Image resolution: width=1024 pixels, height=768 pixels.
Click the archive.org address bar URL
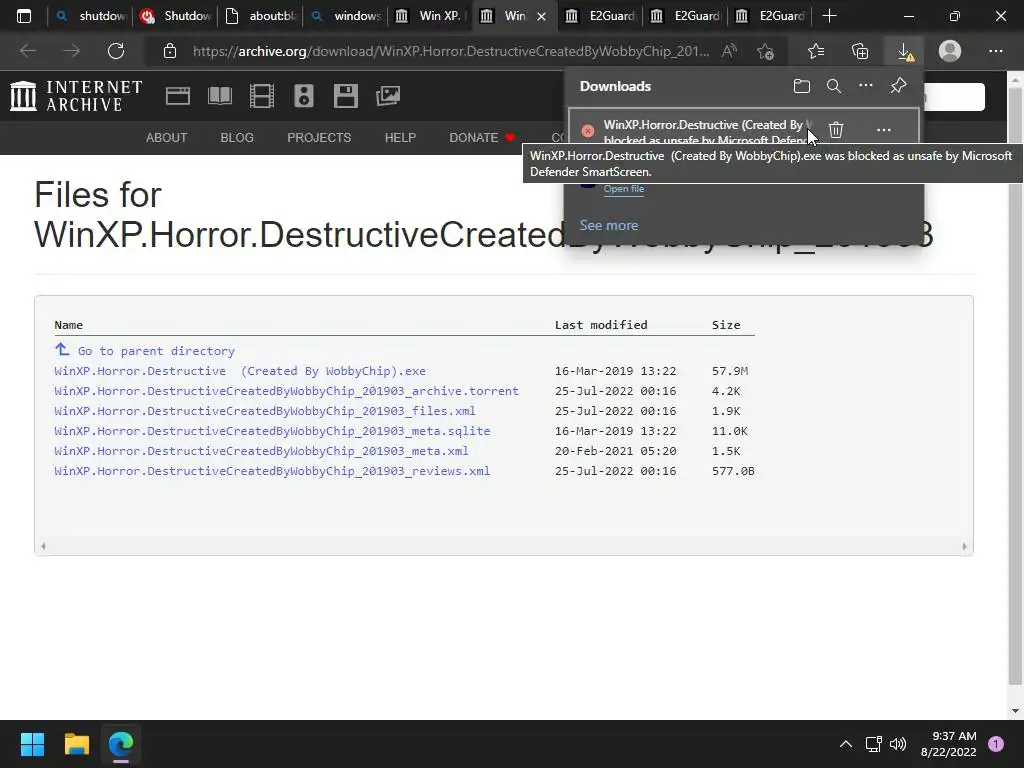pos(451,51)
